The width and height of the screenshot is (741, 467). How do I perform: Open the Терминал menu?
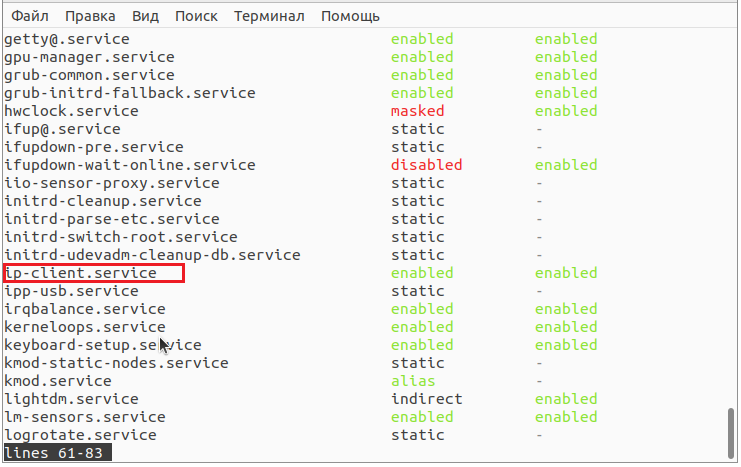268,17
